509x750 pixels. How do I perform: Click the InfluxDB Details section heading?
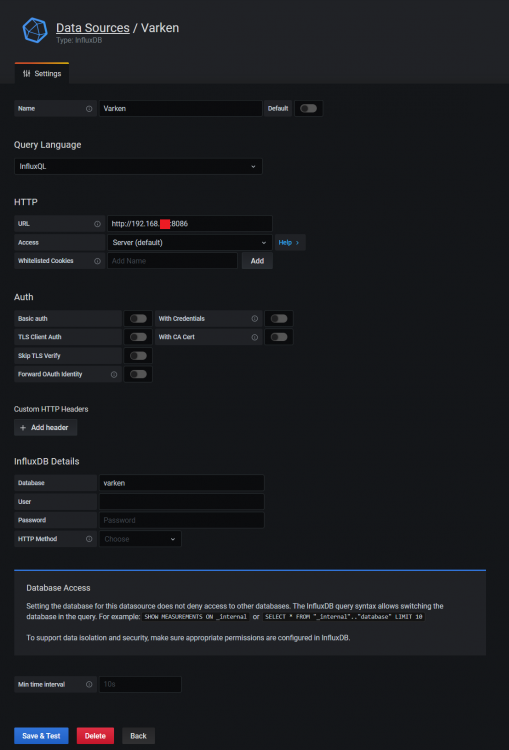(47, 462)
